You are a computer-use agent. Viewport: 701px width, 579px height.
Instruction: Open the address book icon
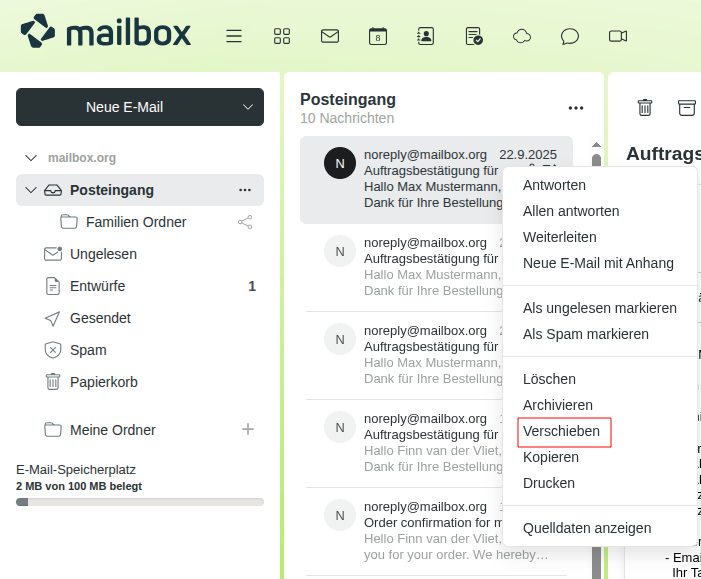click(x=426, y=36)
